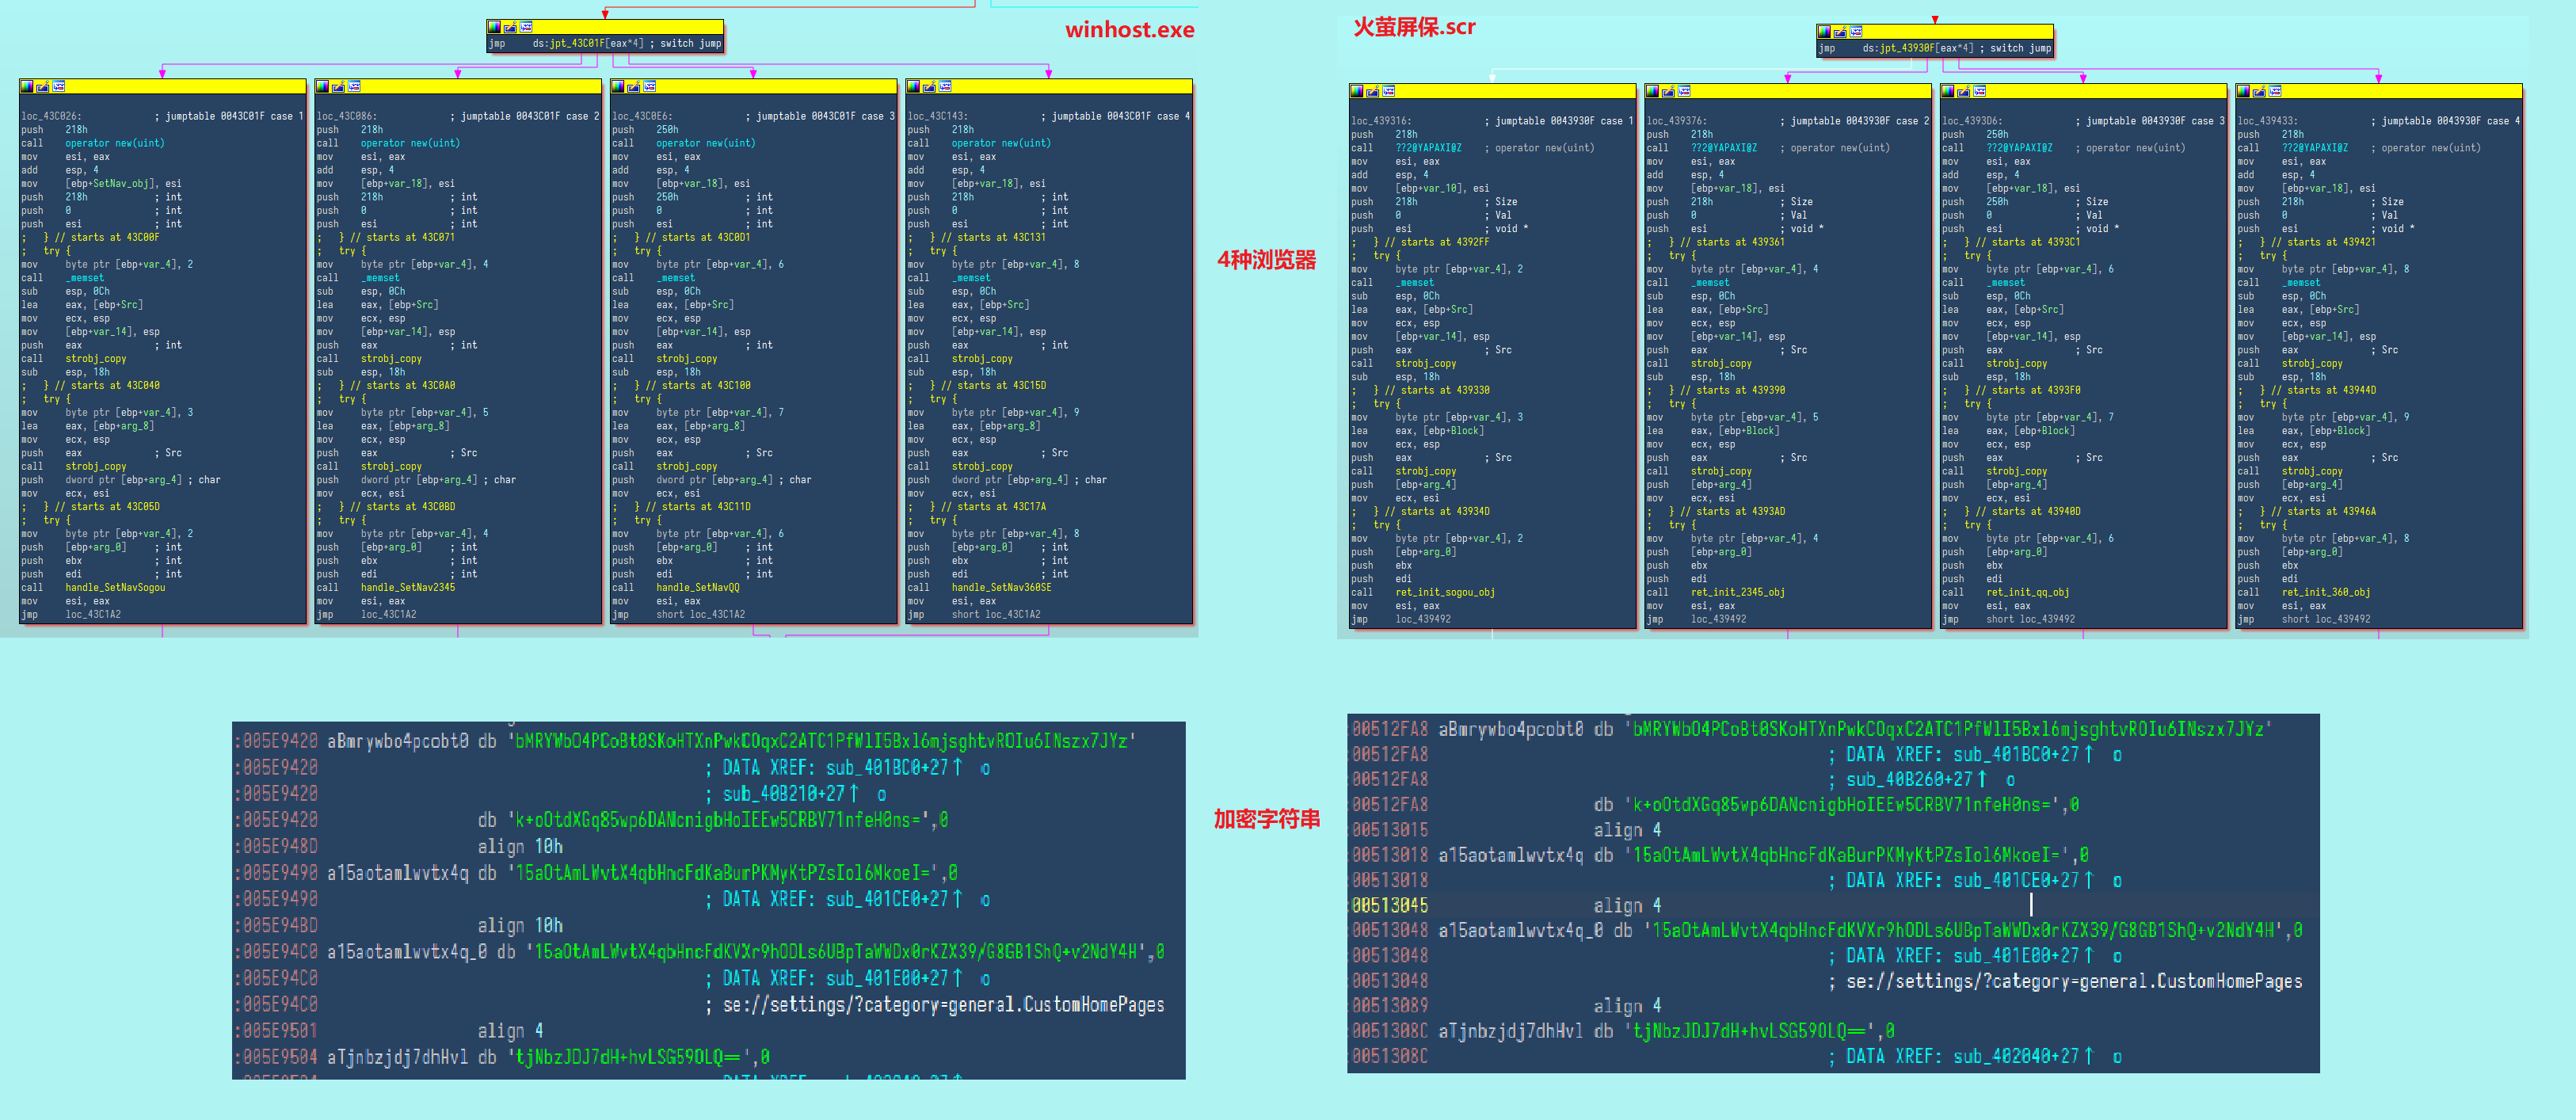Click handle_SetNav2345 function name
The image size is (2576, 1120).
pyautogui.click(x=407, y=588)
